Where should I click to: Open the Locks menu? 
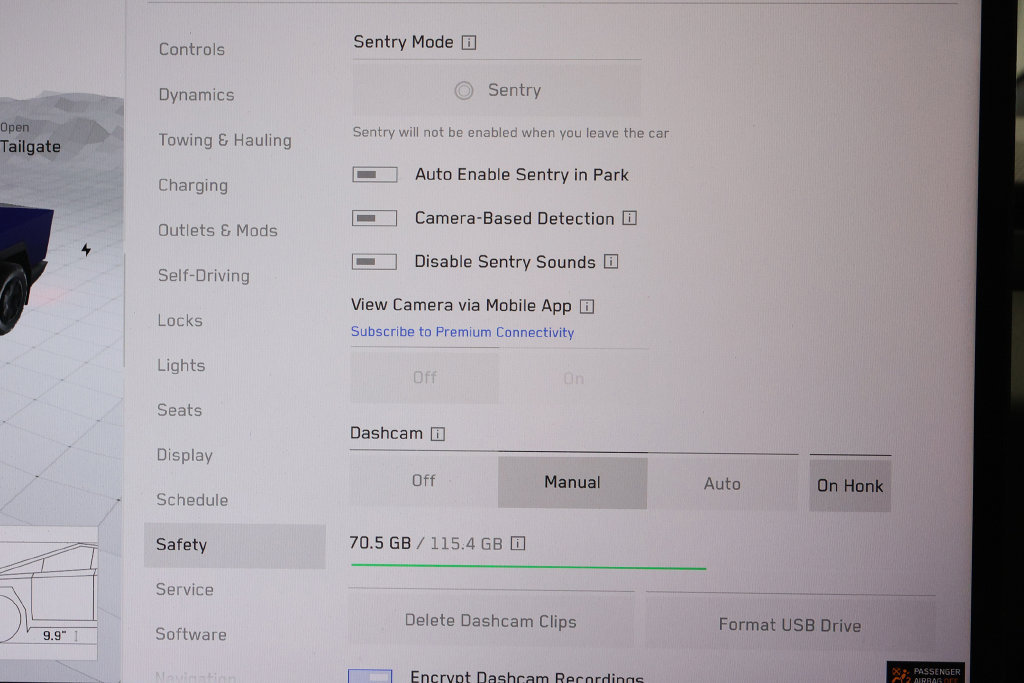click(x=180, y=321)
